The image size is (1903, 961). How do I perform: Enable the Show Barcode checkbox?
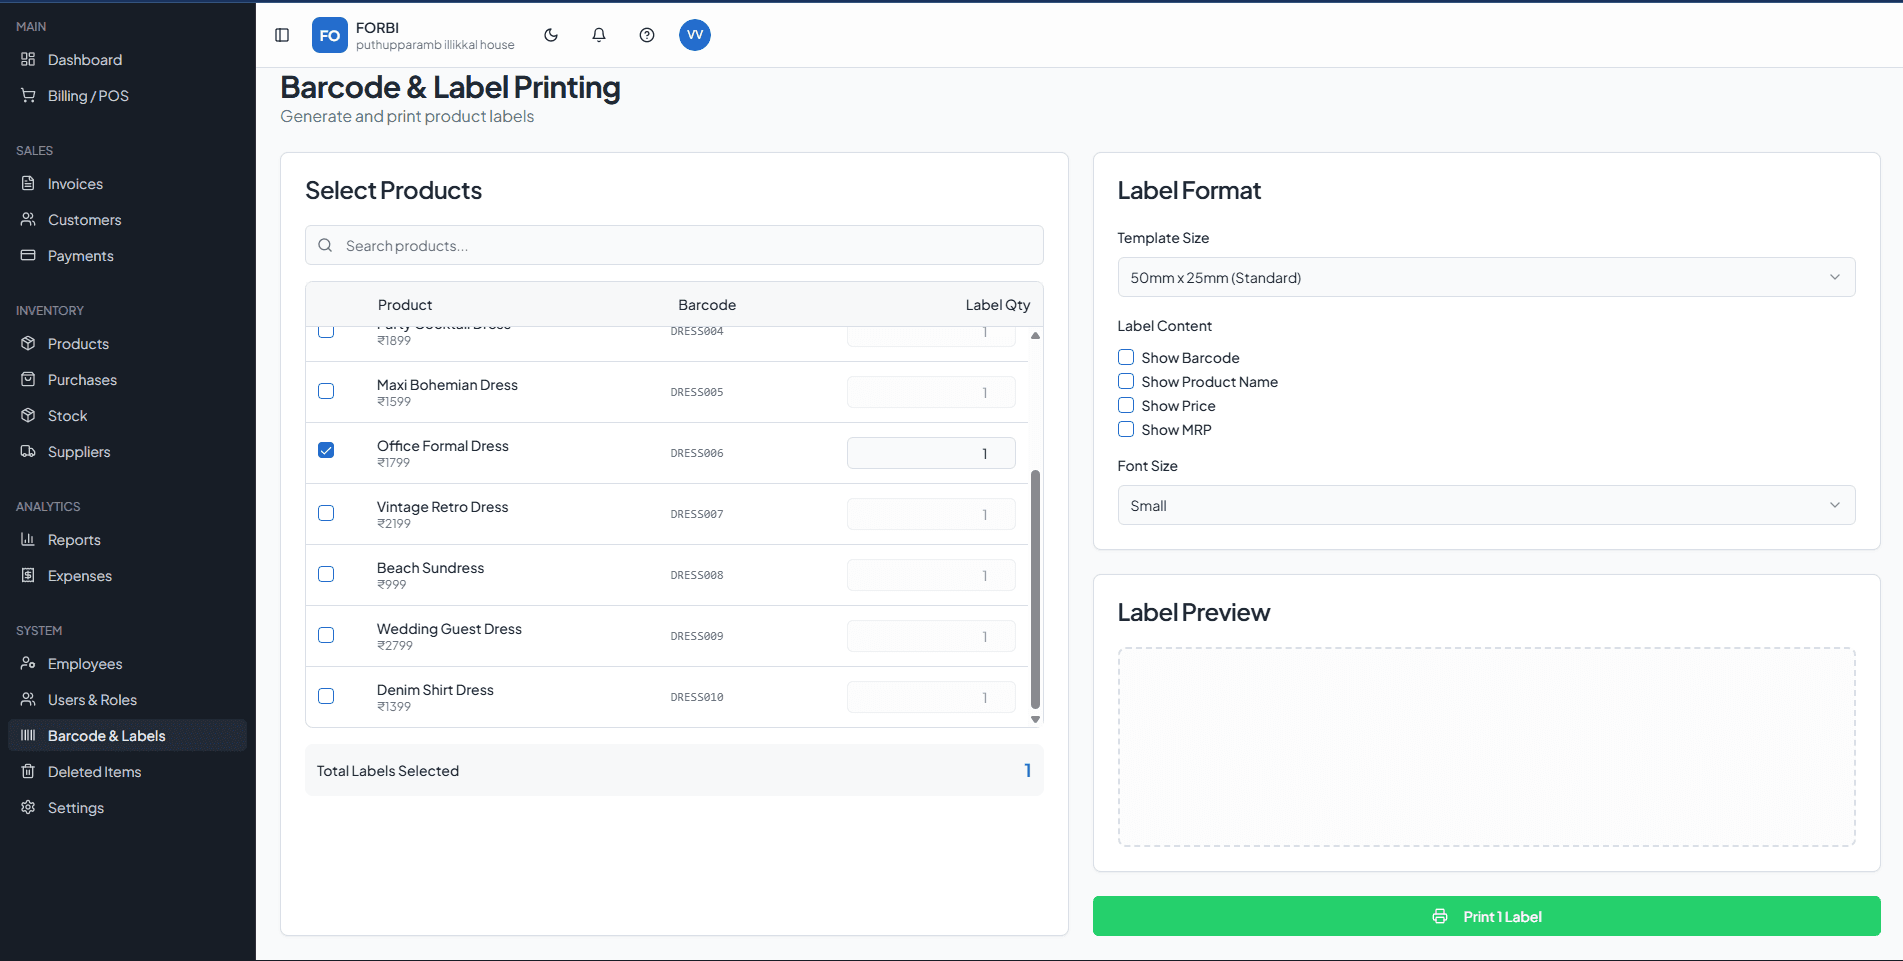tap(1126, 358)
